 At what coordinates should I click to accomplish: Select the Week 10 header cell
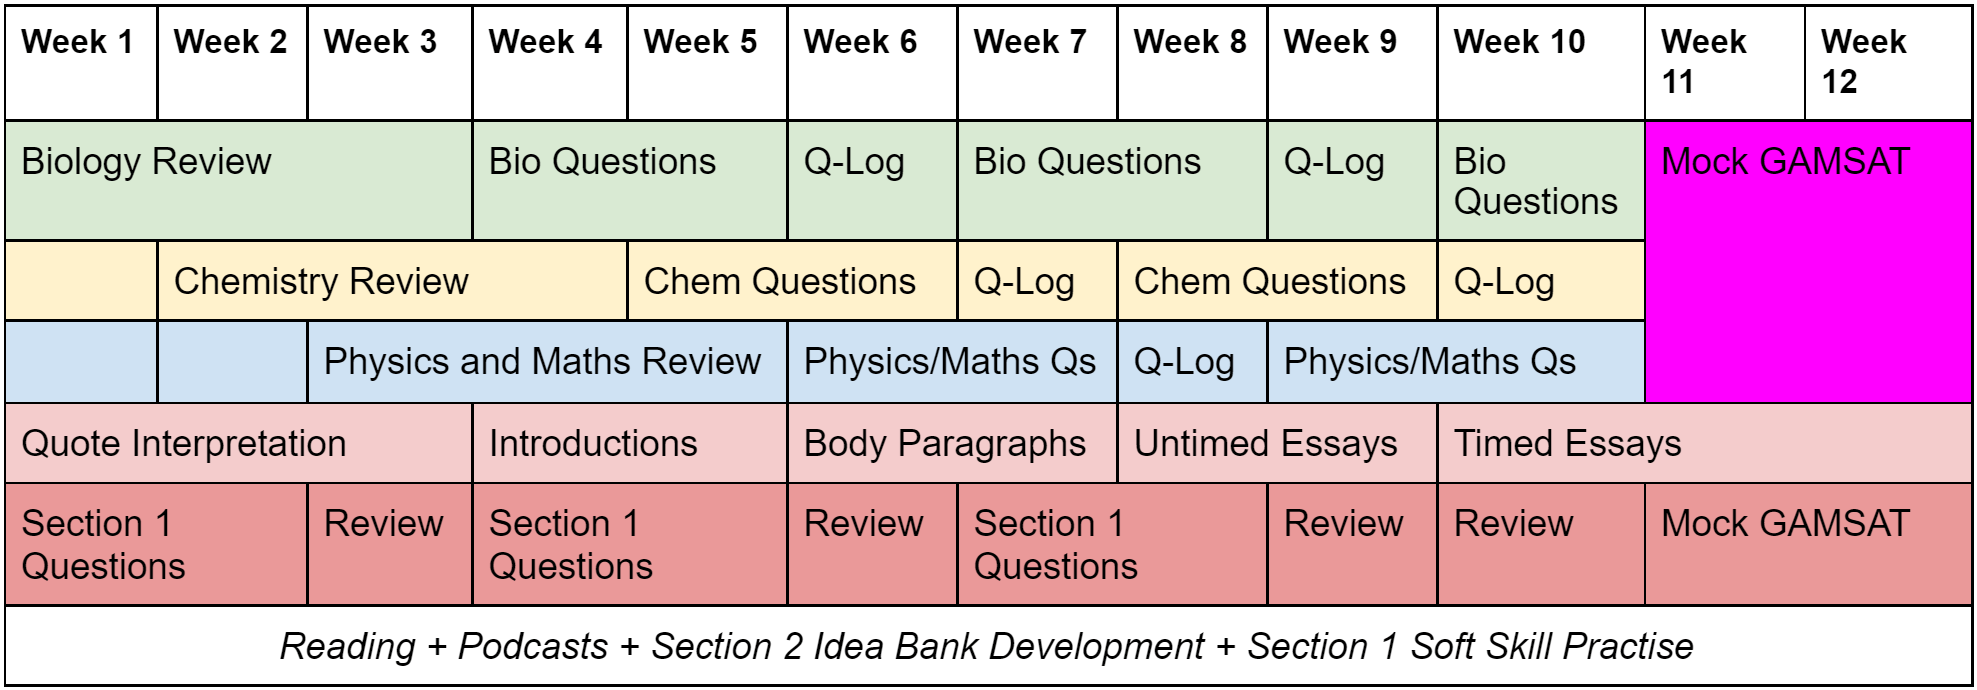pyautogui.click(x=1541, y=63)
